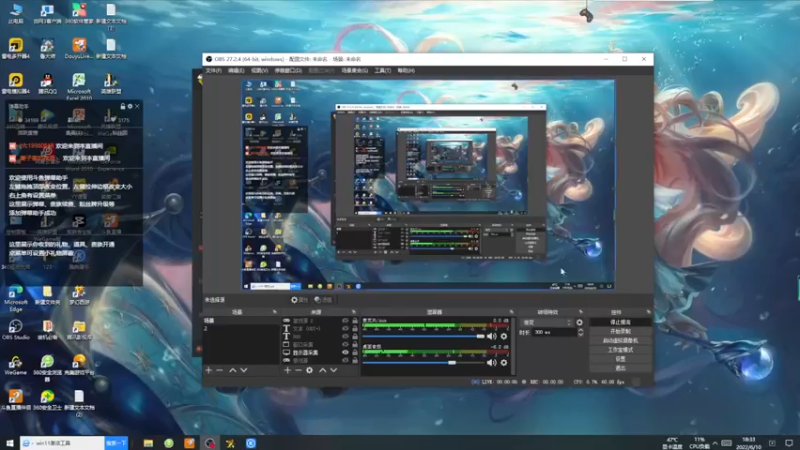800x450 pixels.
Task: Open danmu assistant overlay settings gear
Action: [x=130, y=106]
